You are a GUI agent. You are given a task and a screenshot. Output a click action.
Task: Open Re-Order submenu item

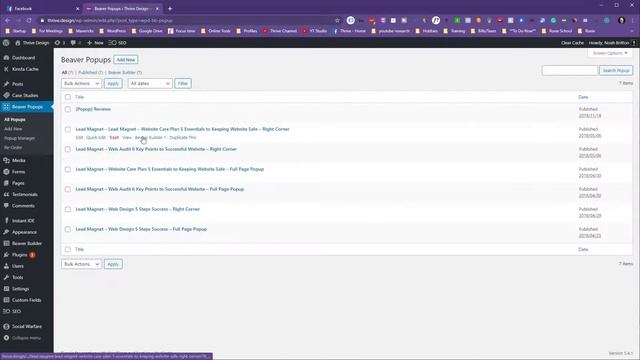click(x=13, y=147)
